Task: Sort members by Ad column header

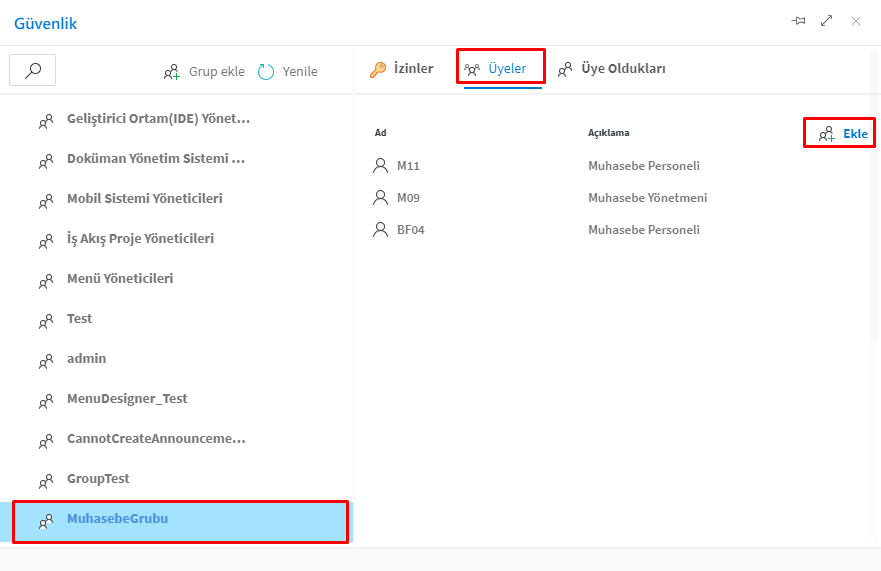Action: (381, 133)
